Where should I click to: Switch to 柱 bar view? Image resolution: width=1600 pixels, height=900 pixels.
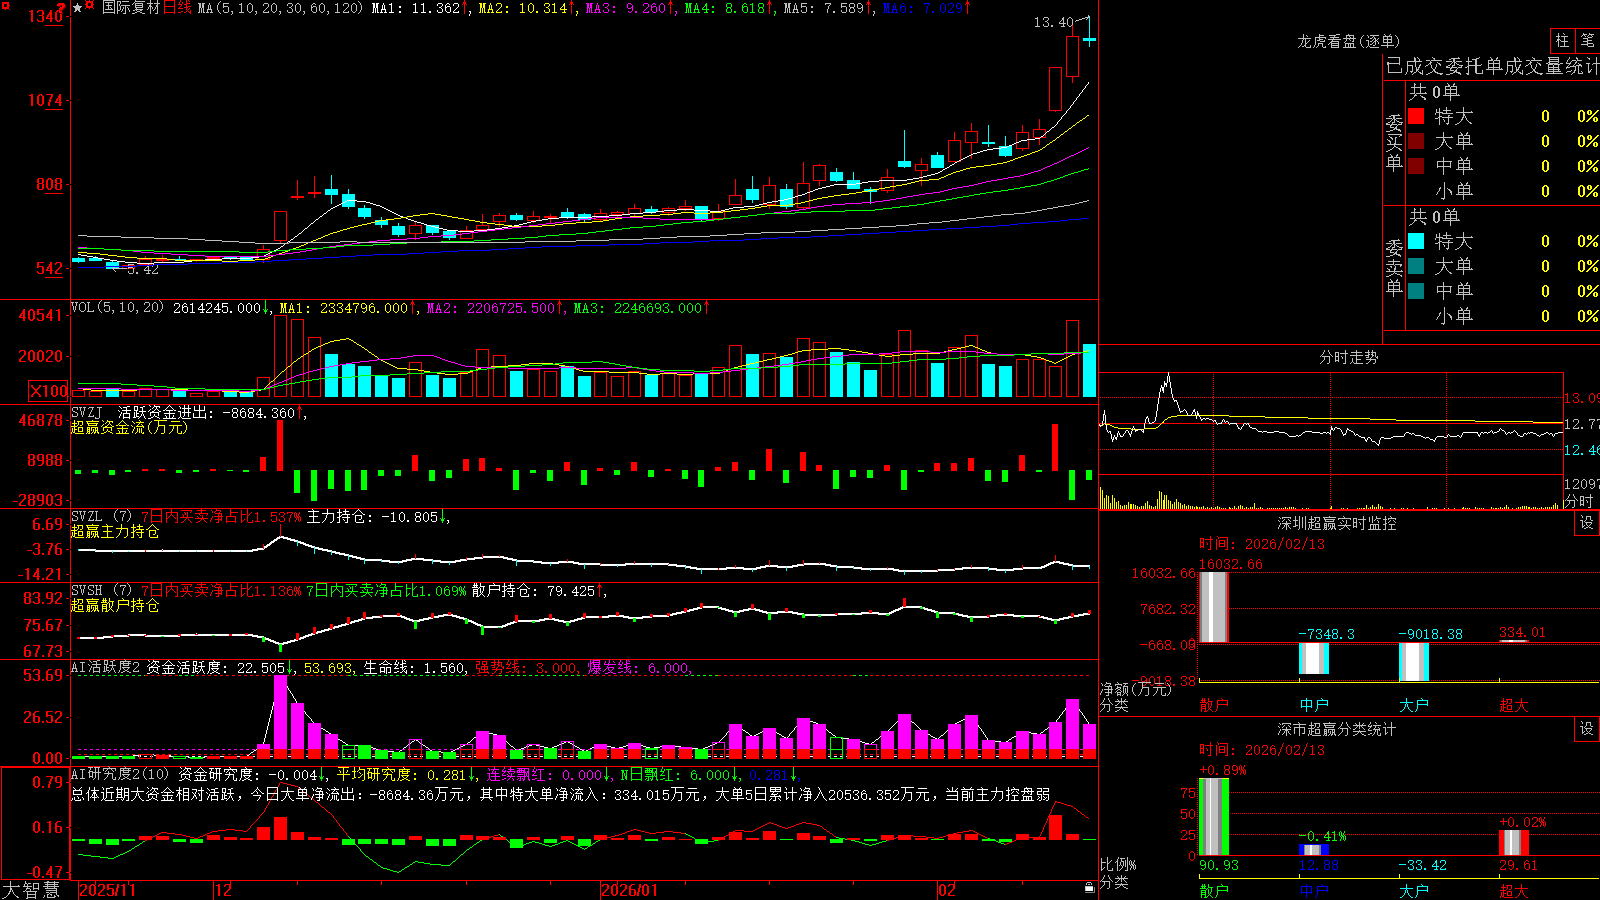point(1562,40)
